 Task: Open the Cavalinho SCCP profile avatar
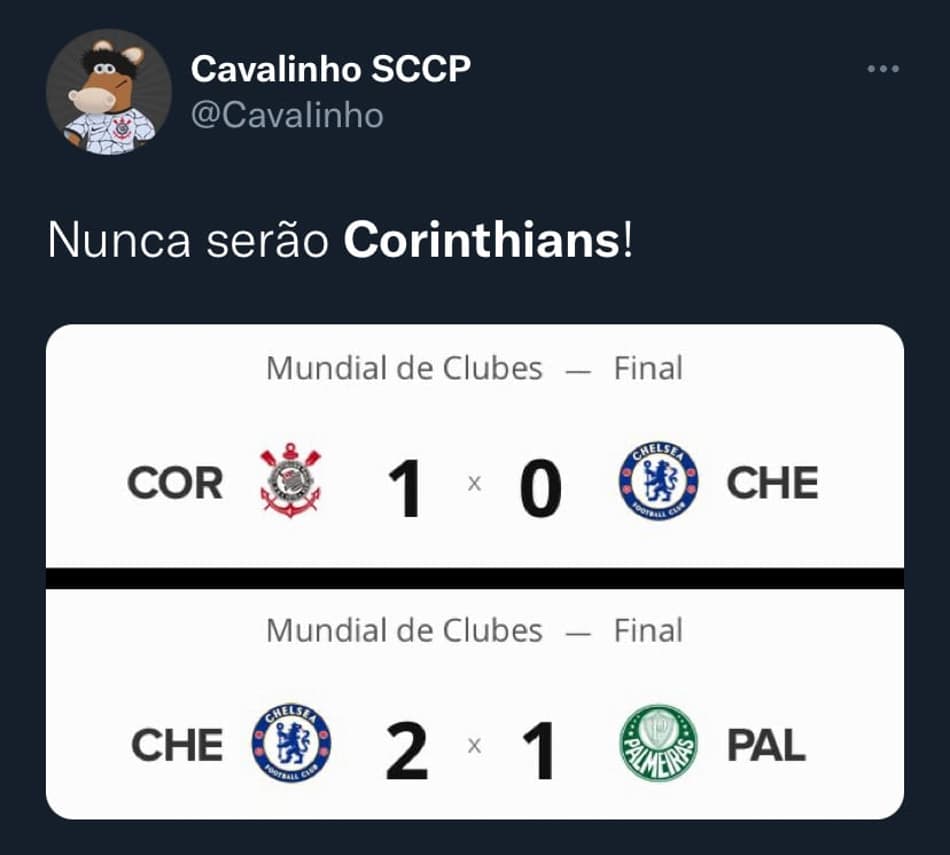(x=109, y=92)
